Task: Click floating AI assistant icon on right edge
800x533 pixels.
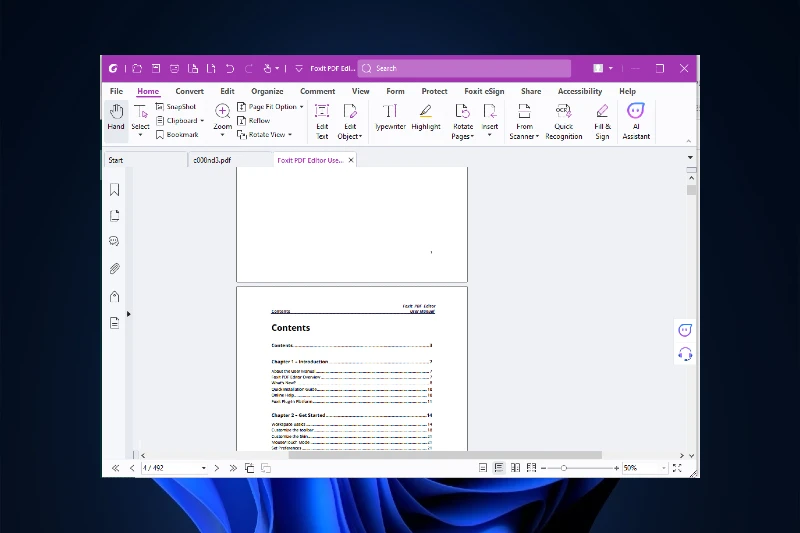Action: coord(685,331)
